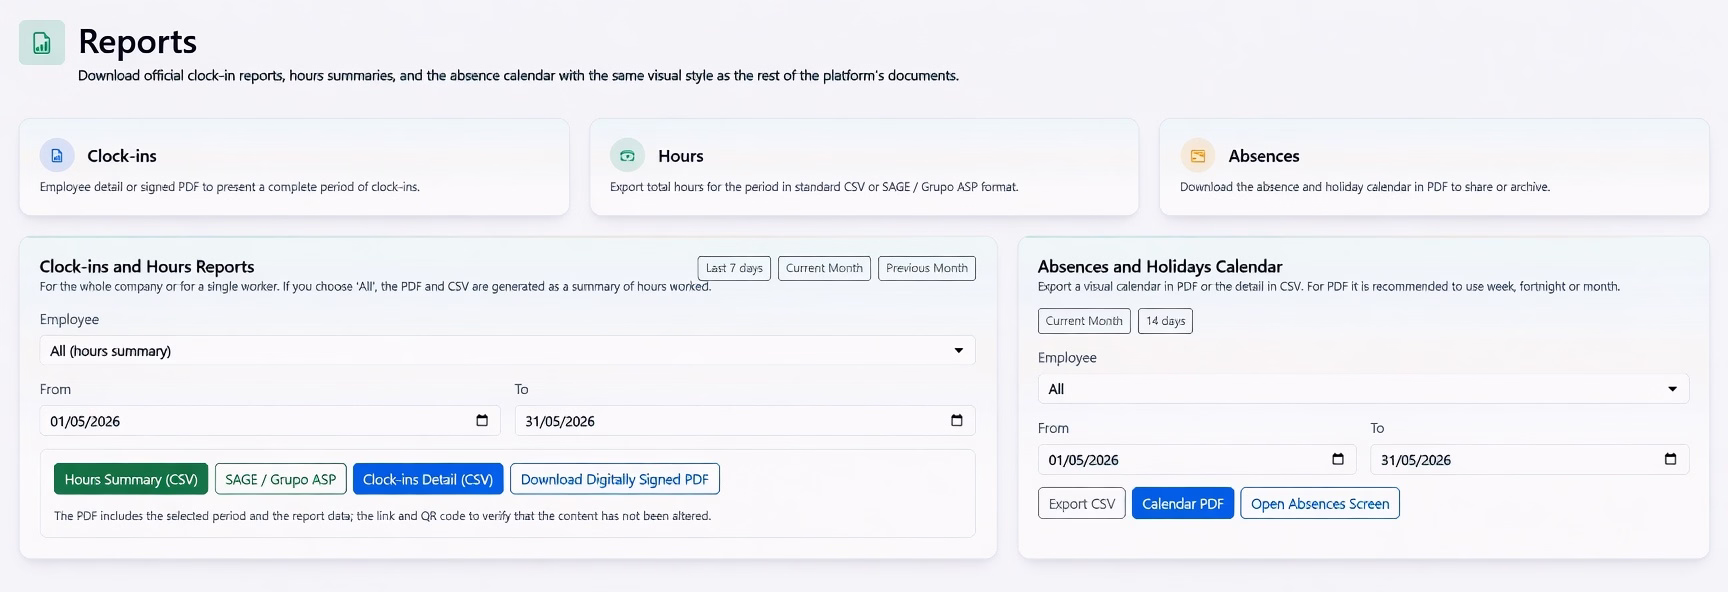Select the Last 7 days preset

point(734,268)
